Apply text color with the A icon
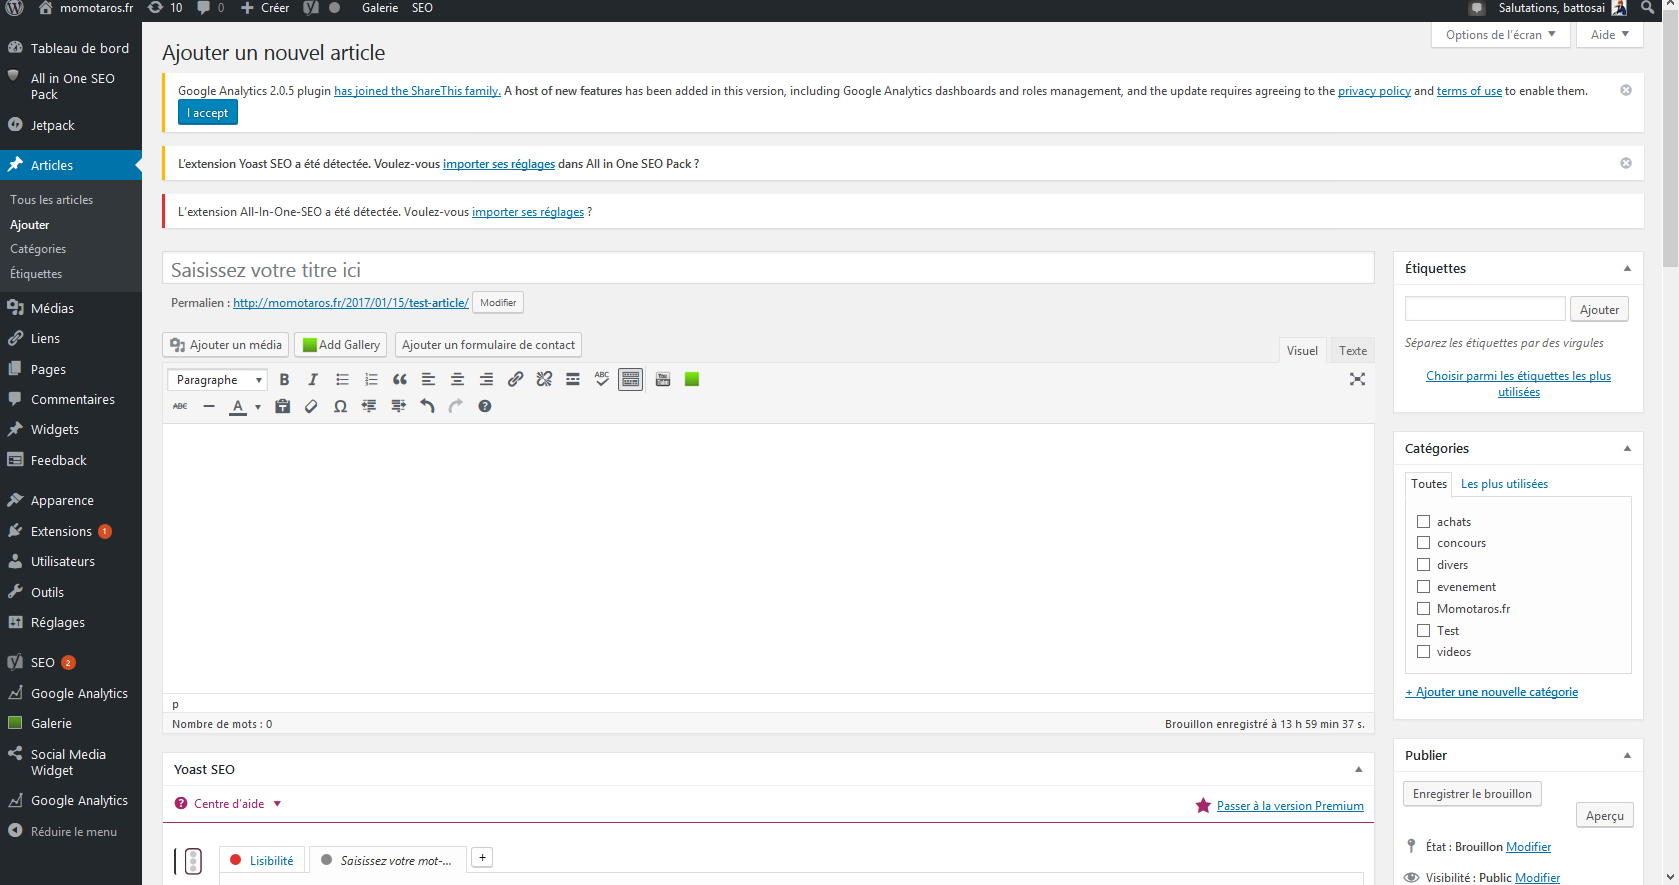 238,407
